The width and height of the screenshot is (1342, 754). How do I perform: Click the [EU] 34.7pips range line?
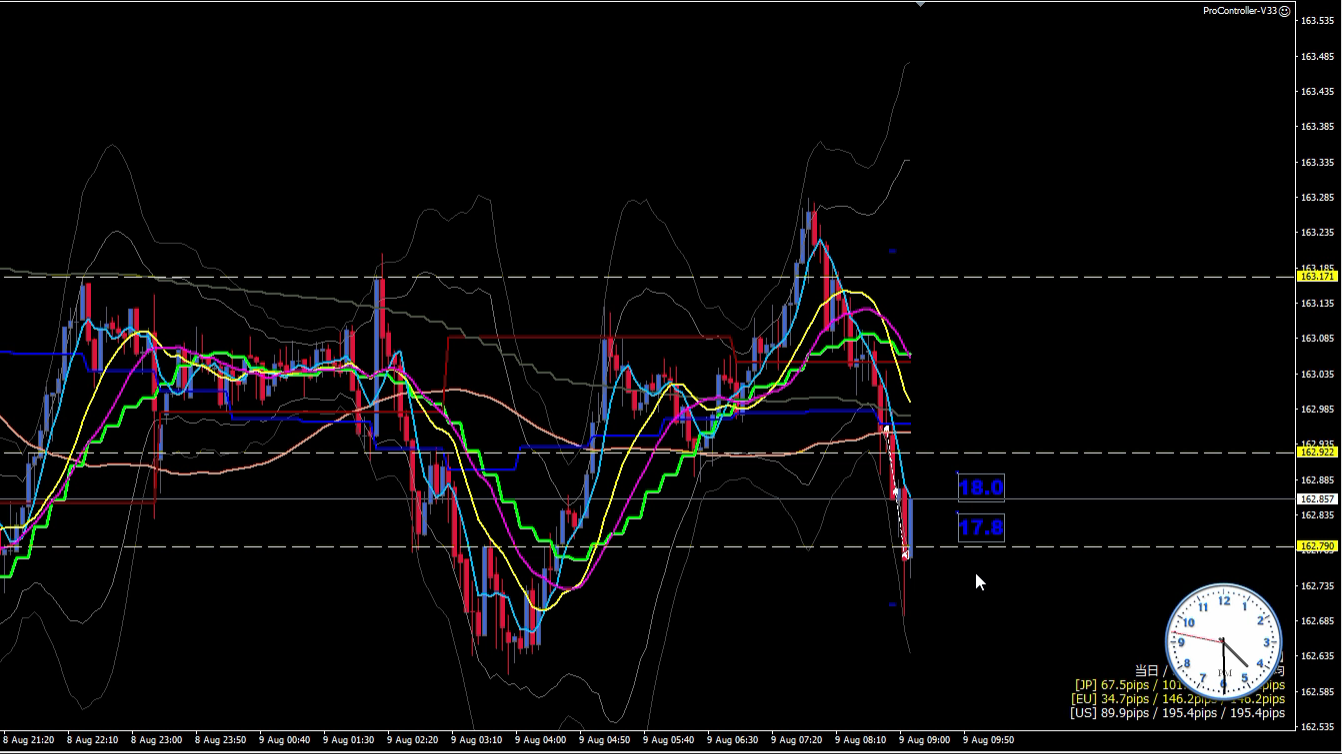click(x=1178, y=699)
